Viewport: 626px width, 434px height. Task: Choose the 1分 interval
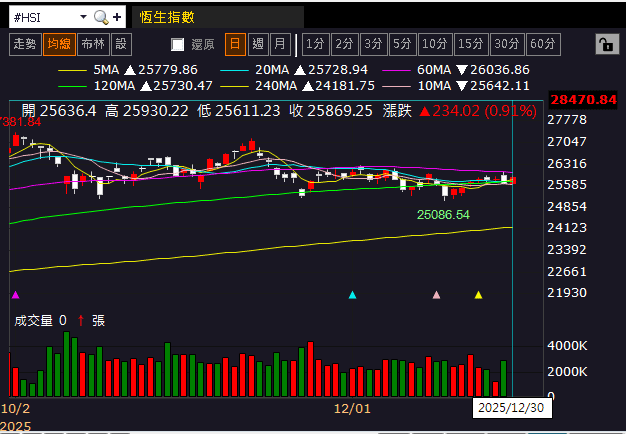click(x=315, y=44)
